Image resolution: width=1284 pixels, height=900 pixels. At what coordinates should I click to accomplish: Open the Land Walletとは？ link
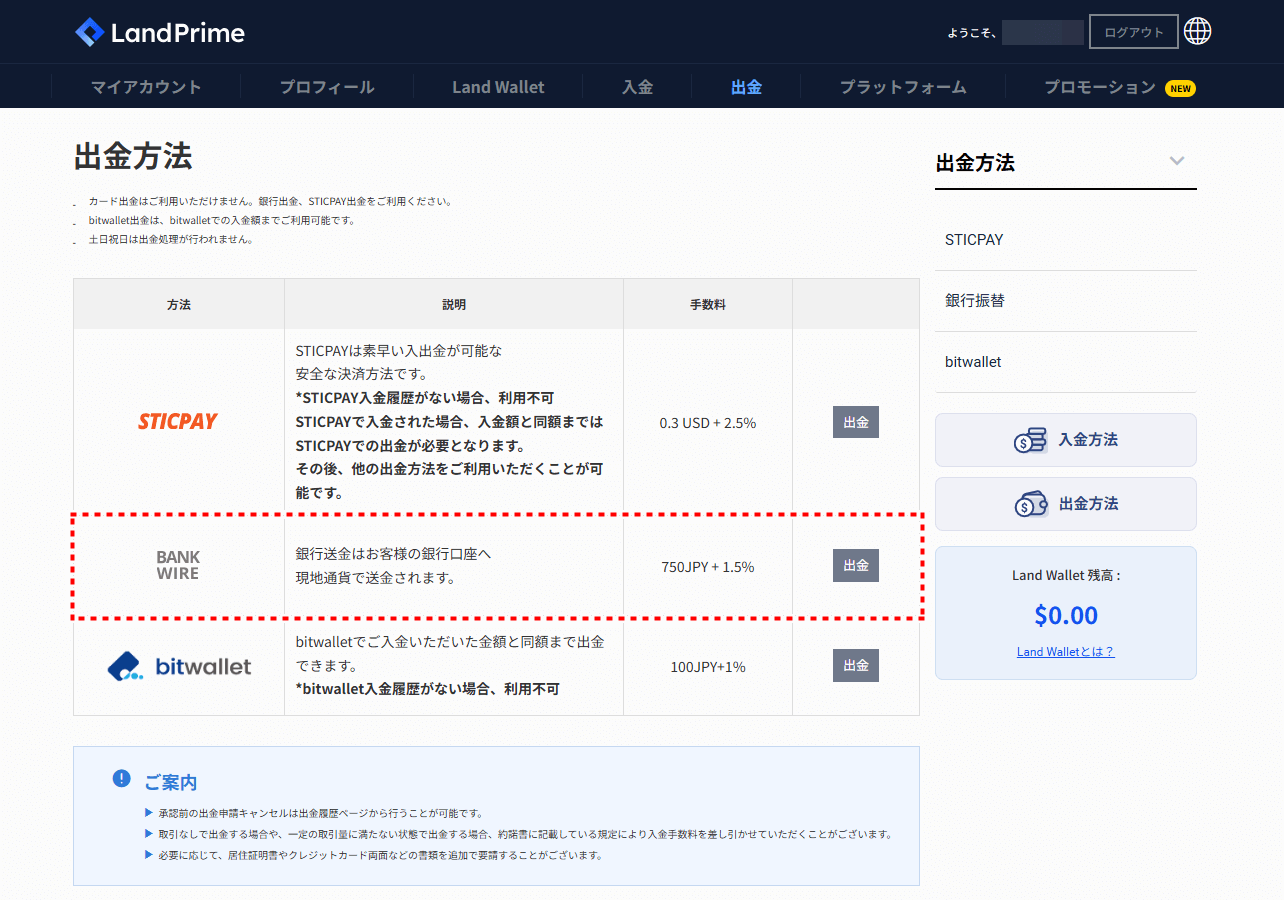(1065, 652)
